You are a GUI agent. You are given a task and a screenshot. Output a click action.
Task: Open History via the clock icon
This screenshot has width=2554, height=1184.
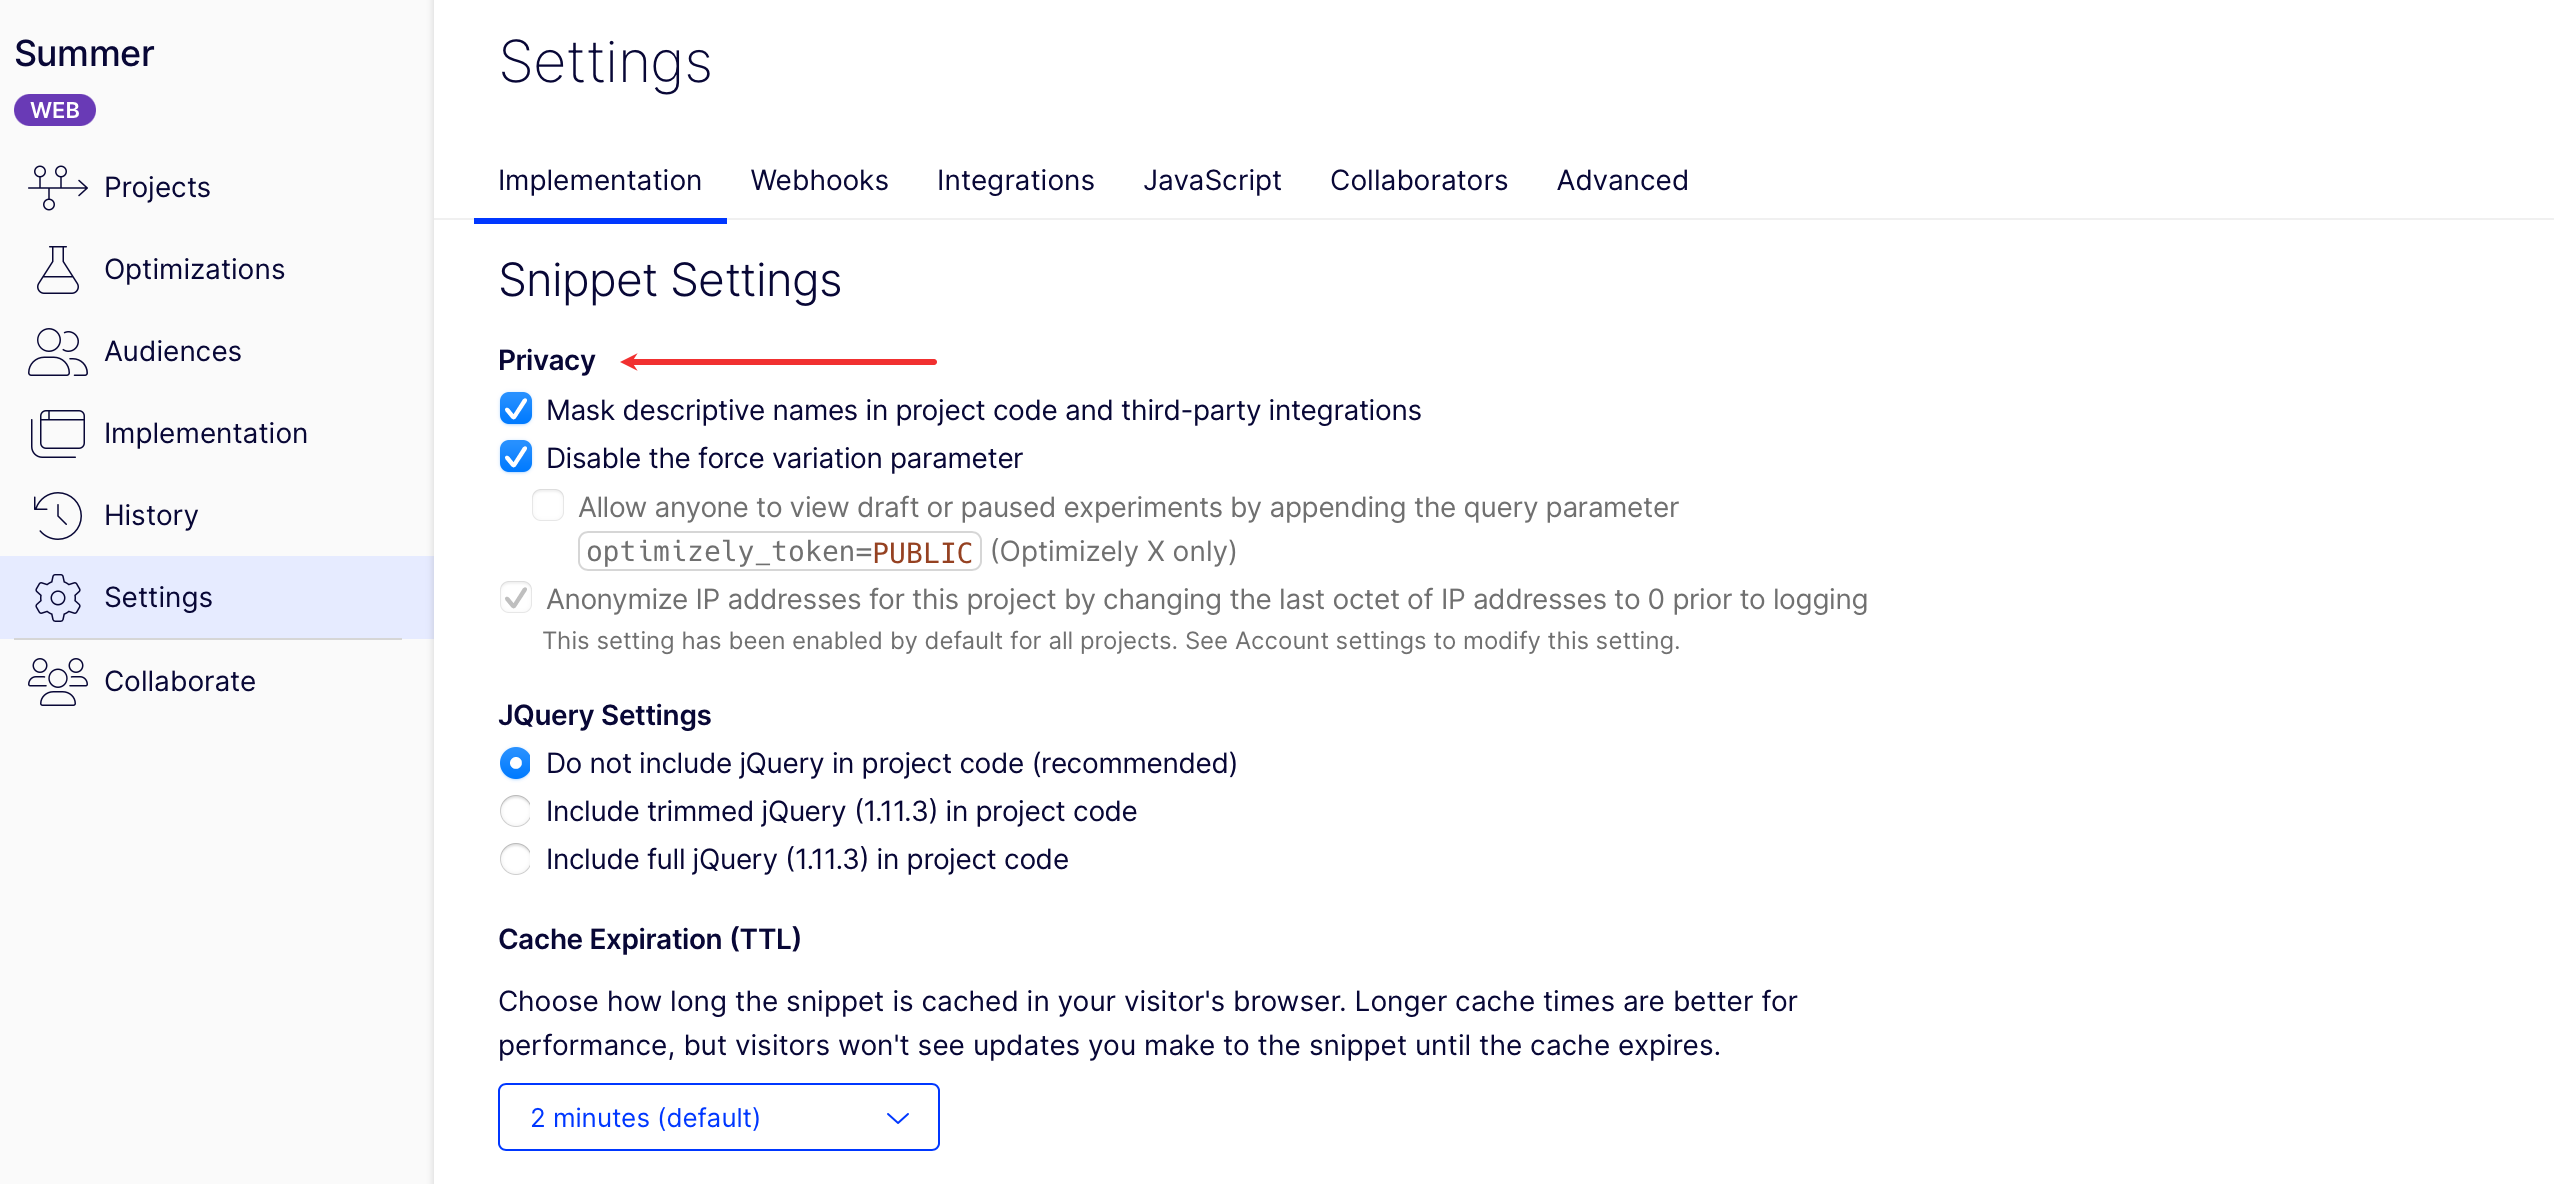57,514
